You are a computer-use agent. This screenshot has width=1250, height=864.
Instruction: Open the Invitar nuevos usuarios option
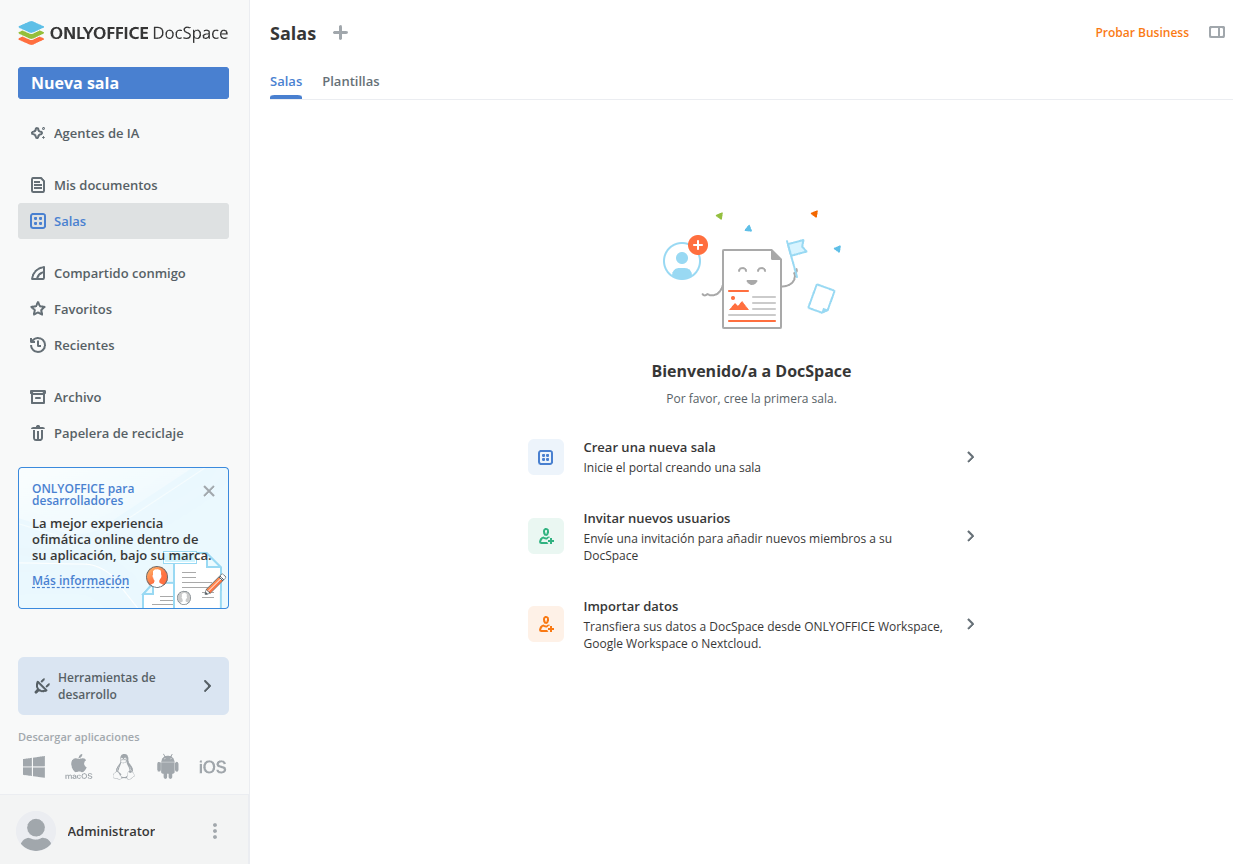[x=751, y=537]
